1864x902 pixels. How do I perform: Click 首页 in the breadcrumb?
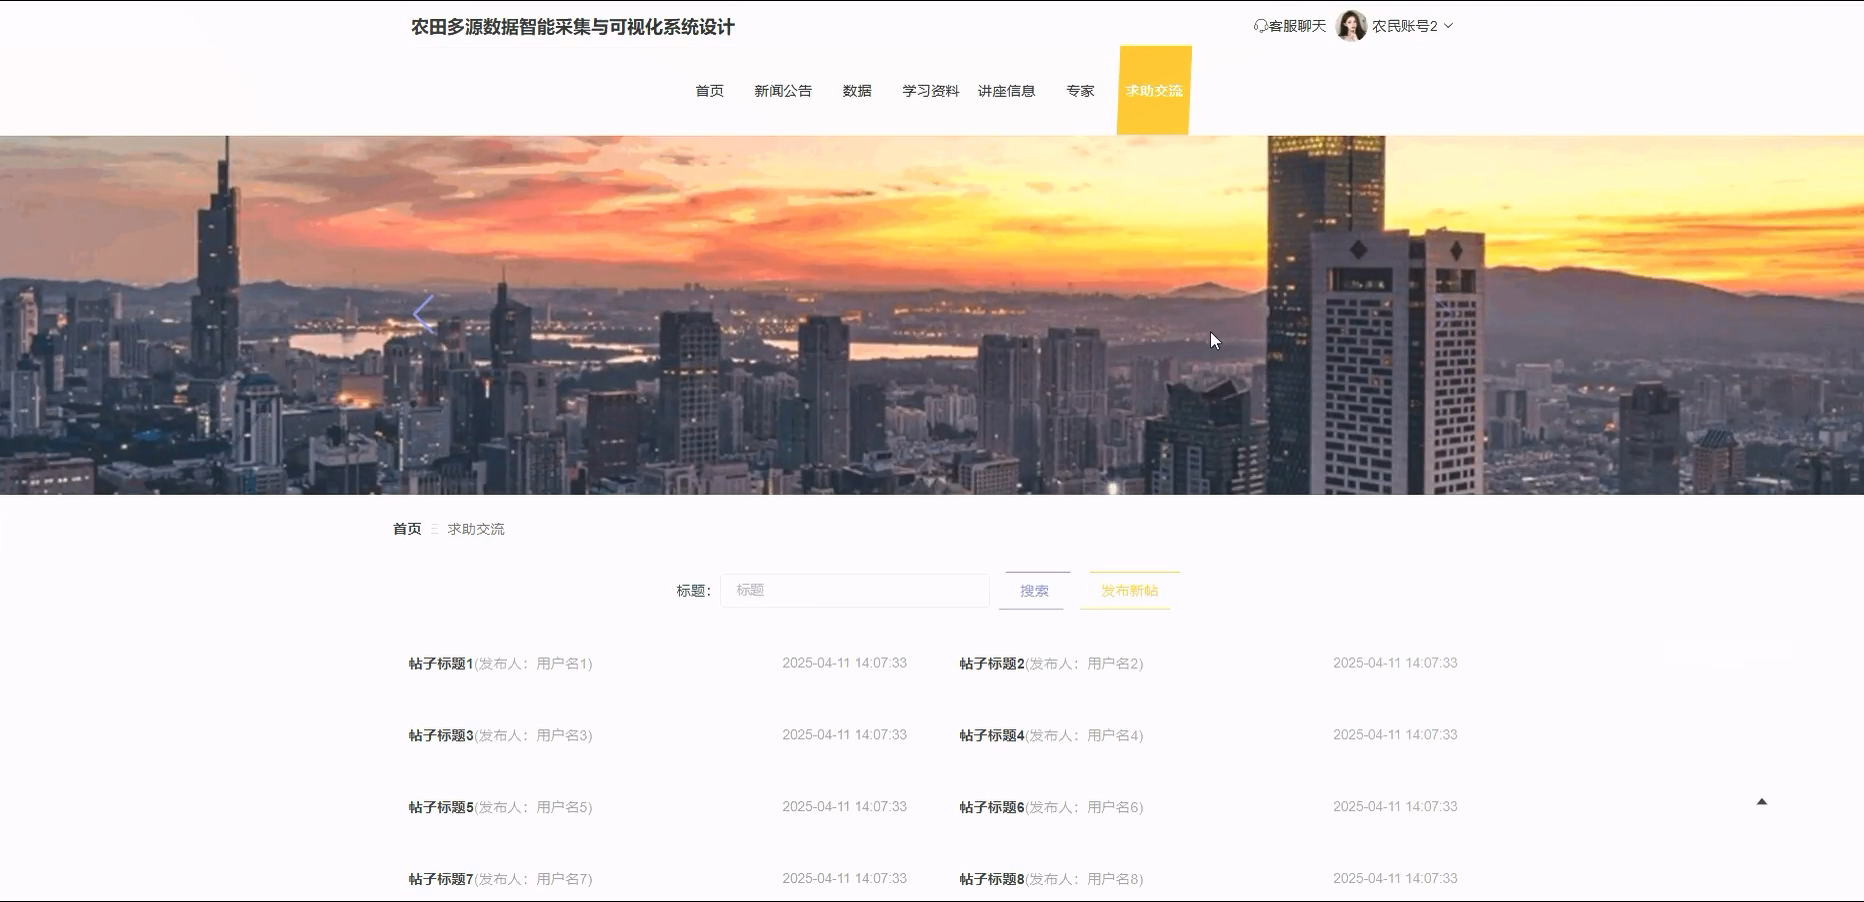(x=407, y=529)
